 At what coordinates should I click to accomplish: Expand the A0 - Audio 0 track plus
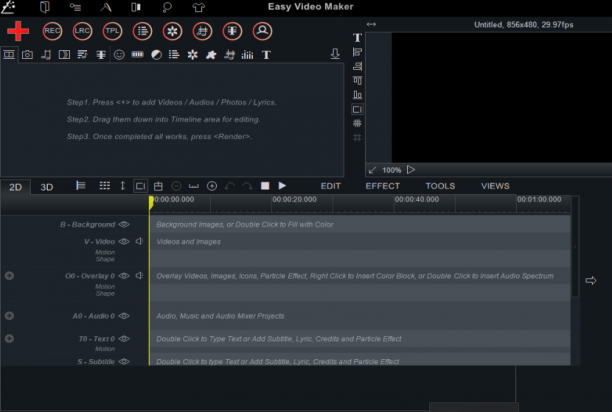tap(9, 316)
